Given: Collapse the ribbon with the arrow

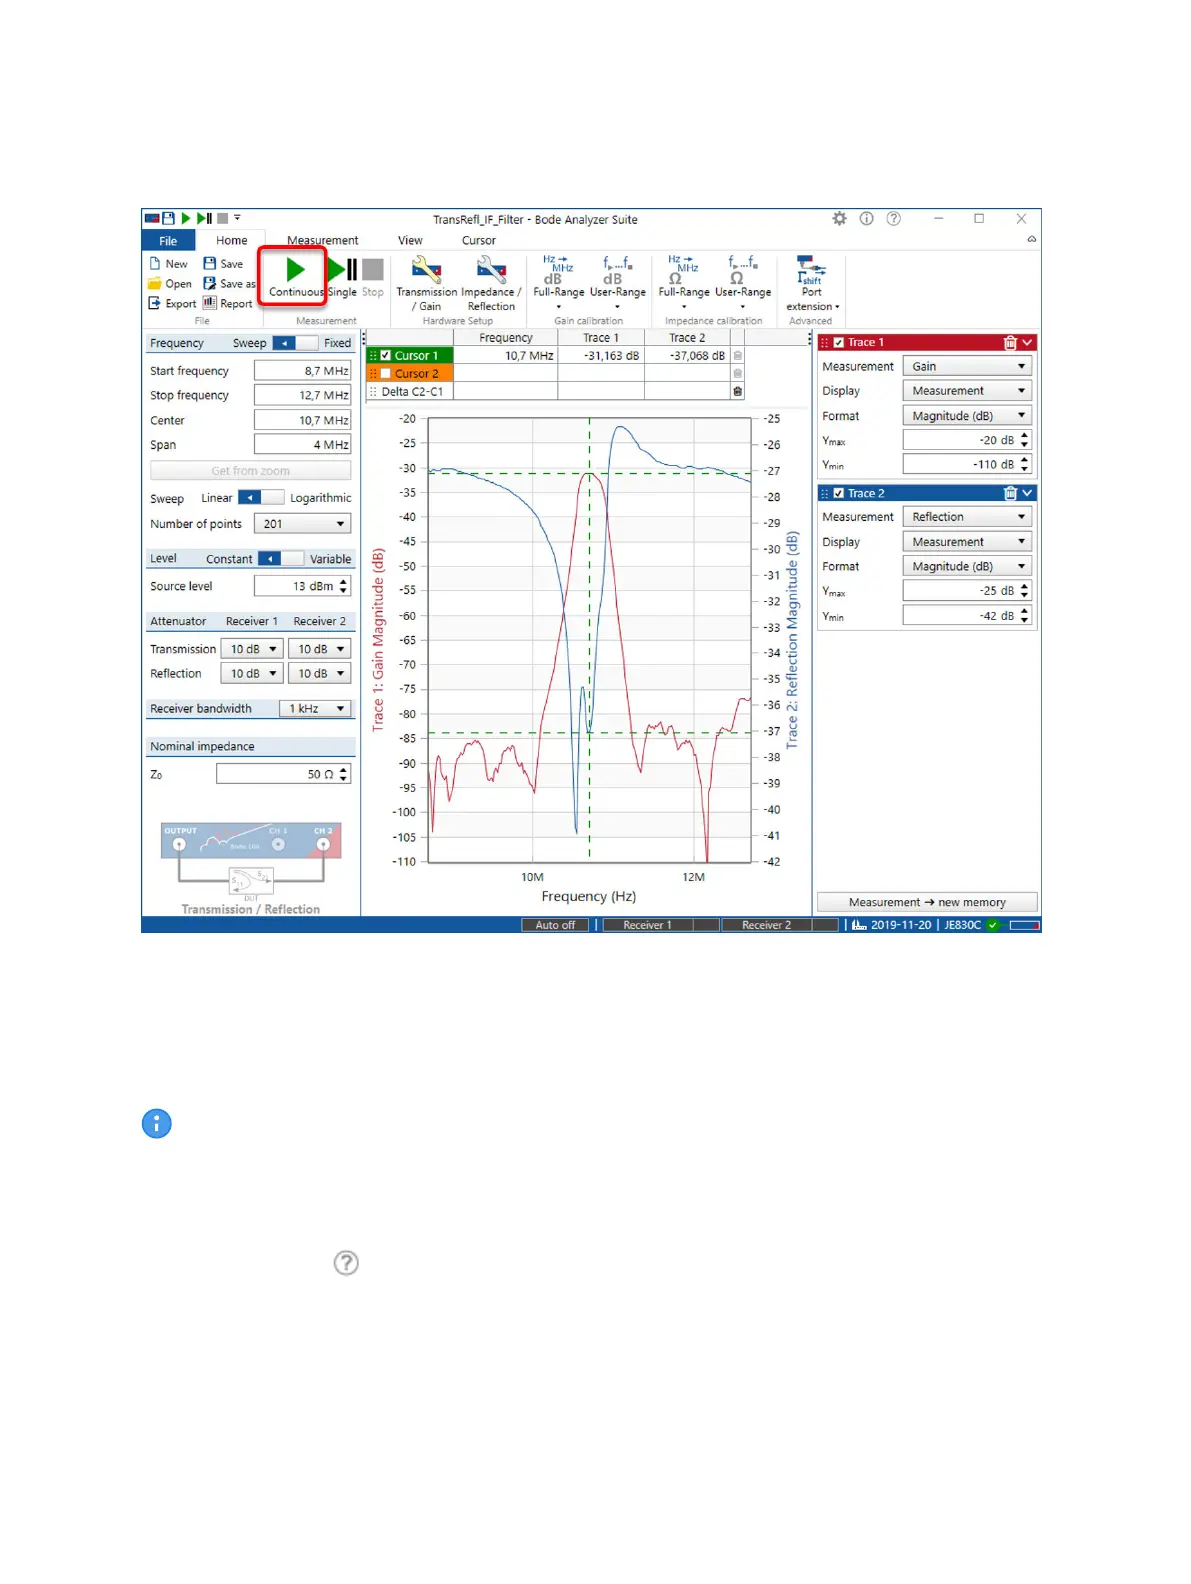Looking at the screenshot, I should point(1031,239).
